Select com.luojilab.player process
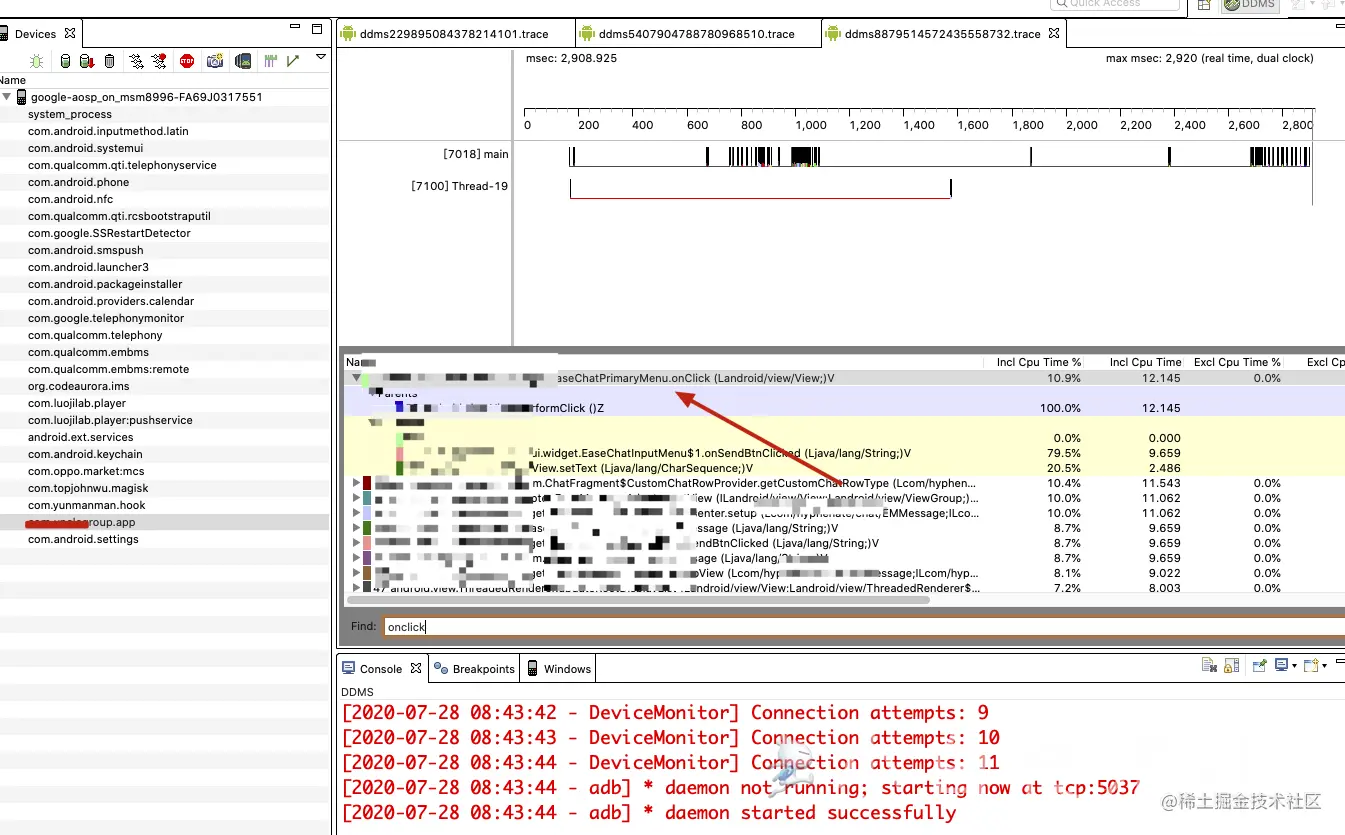The height and width of the screenshot is (835, 1345). click(165, 403)
